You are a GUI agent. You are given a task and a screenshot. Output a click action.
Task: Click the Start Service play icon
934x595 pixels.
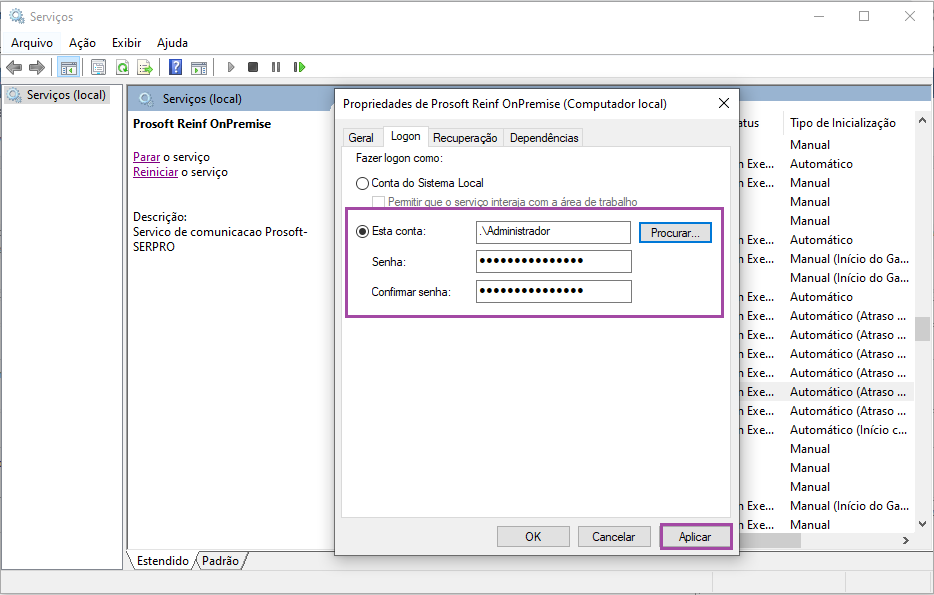point(231,67)
